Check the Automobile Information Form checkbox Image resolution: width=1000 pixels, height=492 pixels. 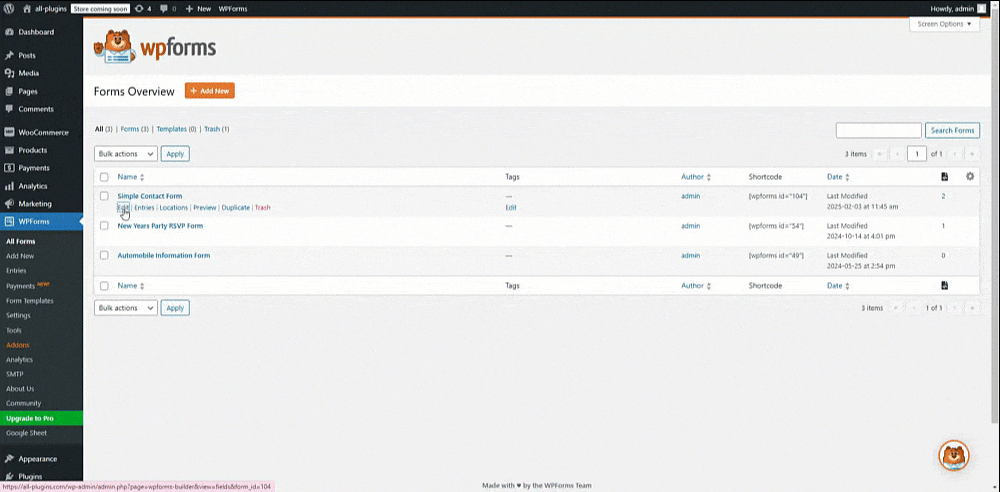pyautogui.click(x=104, y=255)
